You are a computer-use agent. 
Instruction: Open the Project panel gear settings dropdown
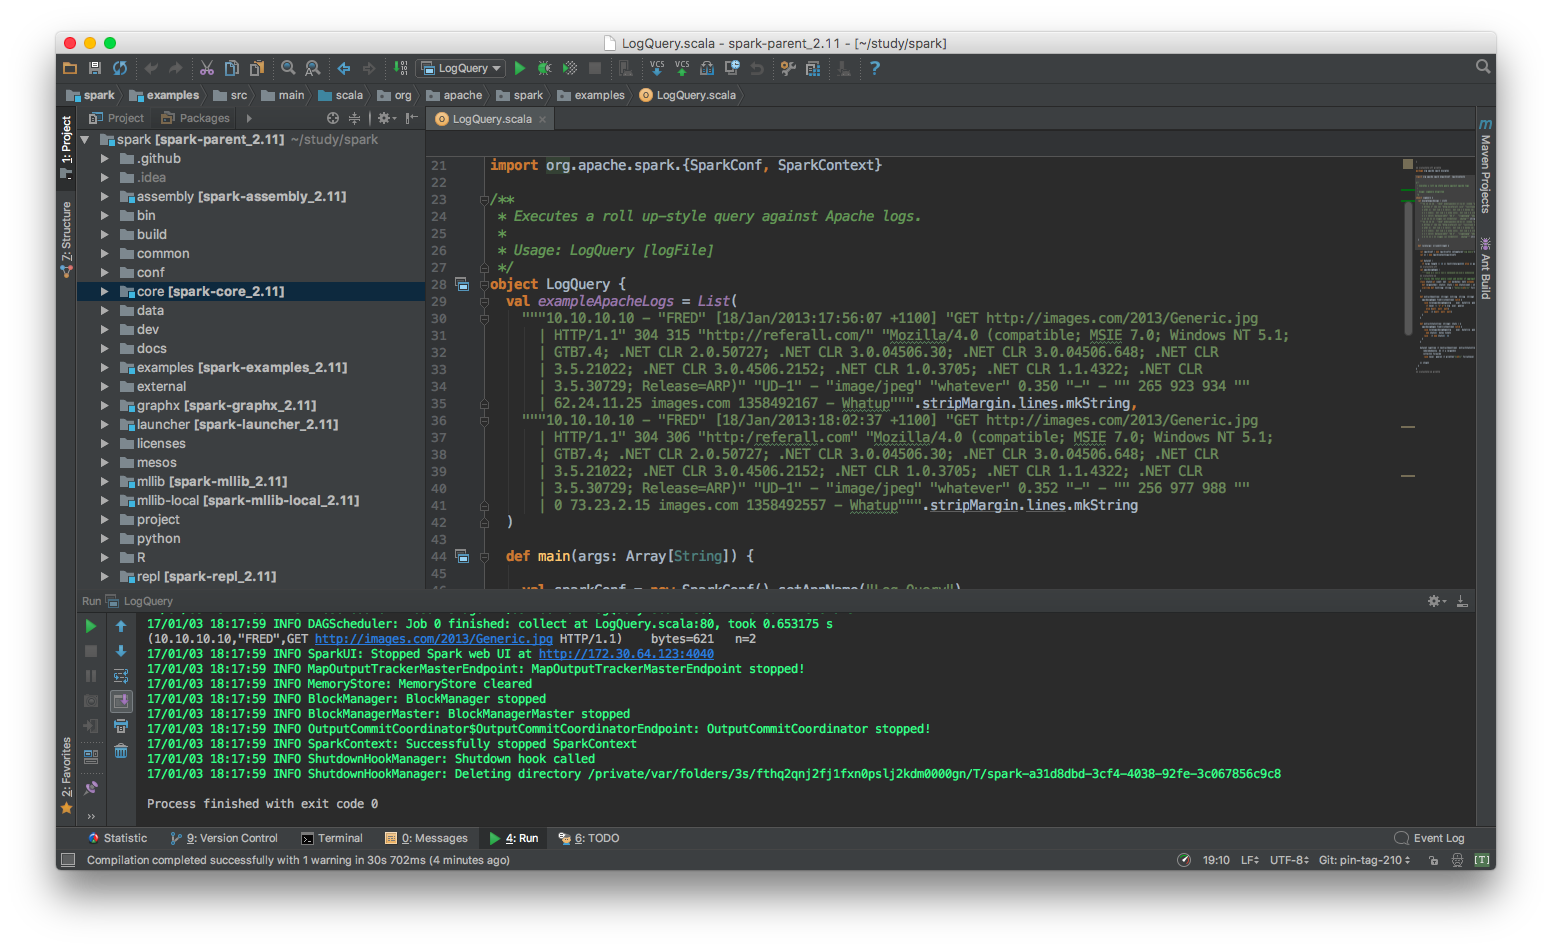tap(387, 118)
